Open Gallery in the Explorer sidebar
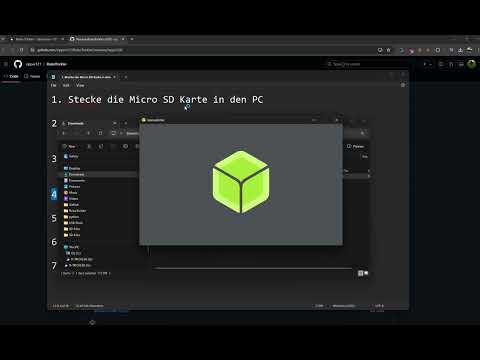Screen dimensions: 480x360 pos(71,156)
